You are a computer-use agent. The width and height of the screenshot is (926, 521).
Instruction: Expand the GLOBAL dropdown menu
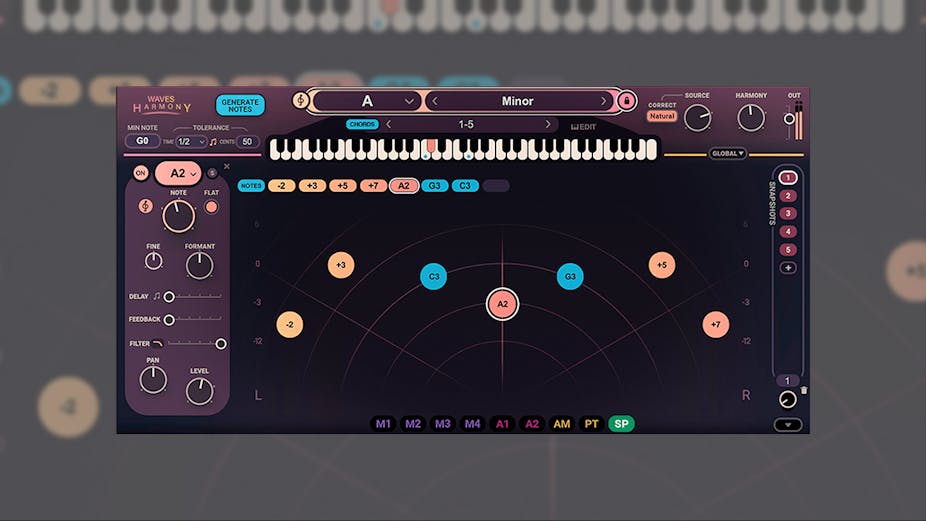click(727, 154)
